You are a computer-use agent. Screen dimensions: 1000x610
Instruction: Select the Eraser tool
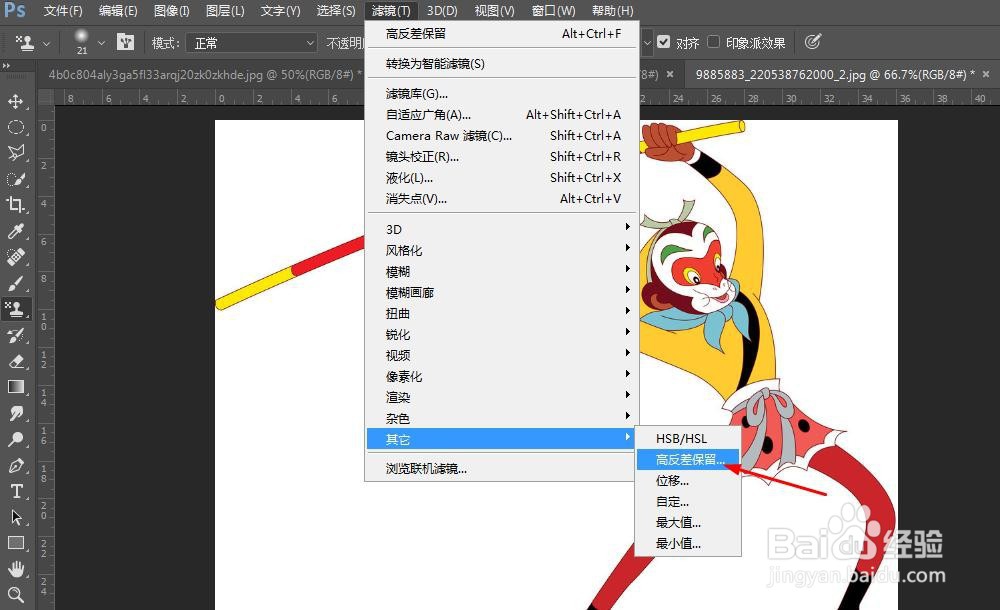[x=15, y=361]
